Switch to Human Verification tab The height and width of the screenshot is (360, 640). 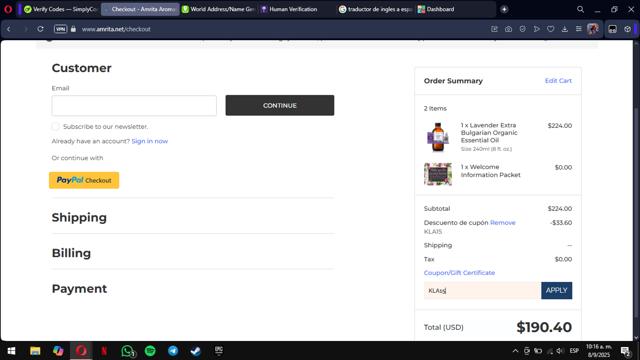point(297,9)
